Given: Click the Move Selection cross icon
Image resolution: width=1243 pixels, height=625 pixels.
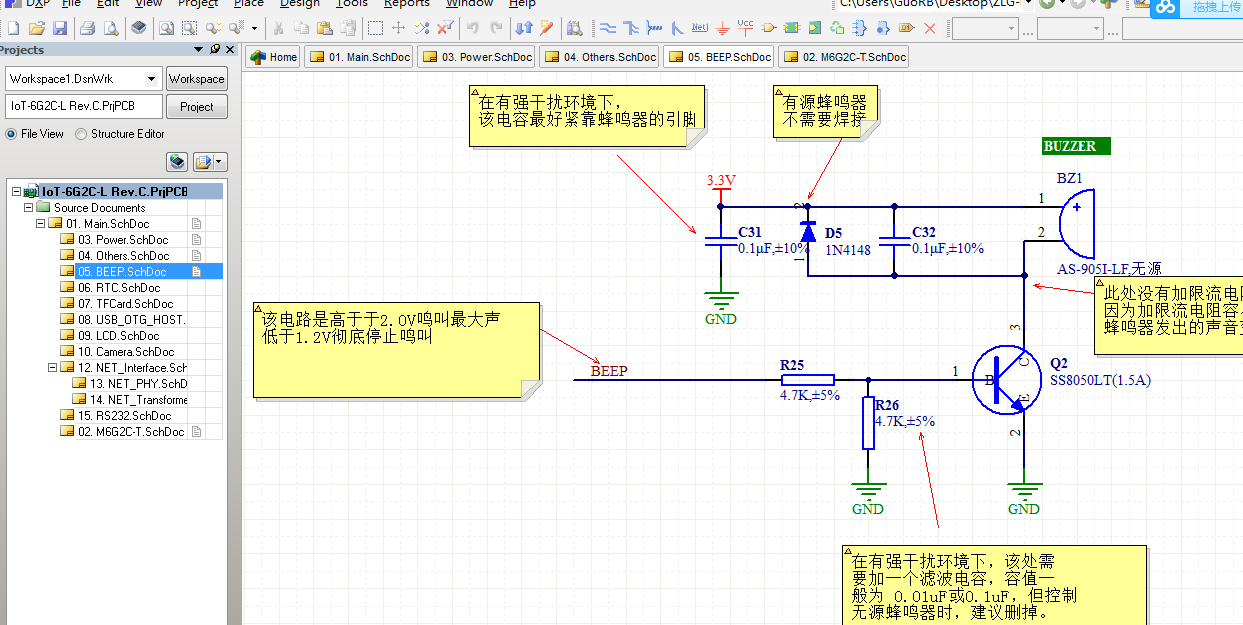Looking at the screenshot, I should click(398, 28).
